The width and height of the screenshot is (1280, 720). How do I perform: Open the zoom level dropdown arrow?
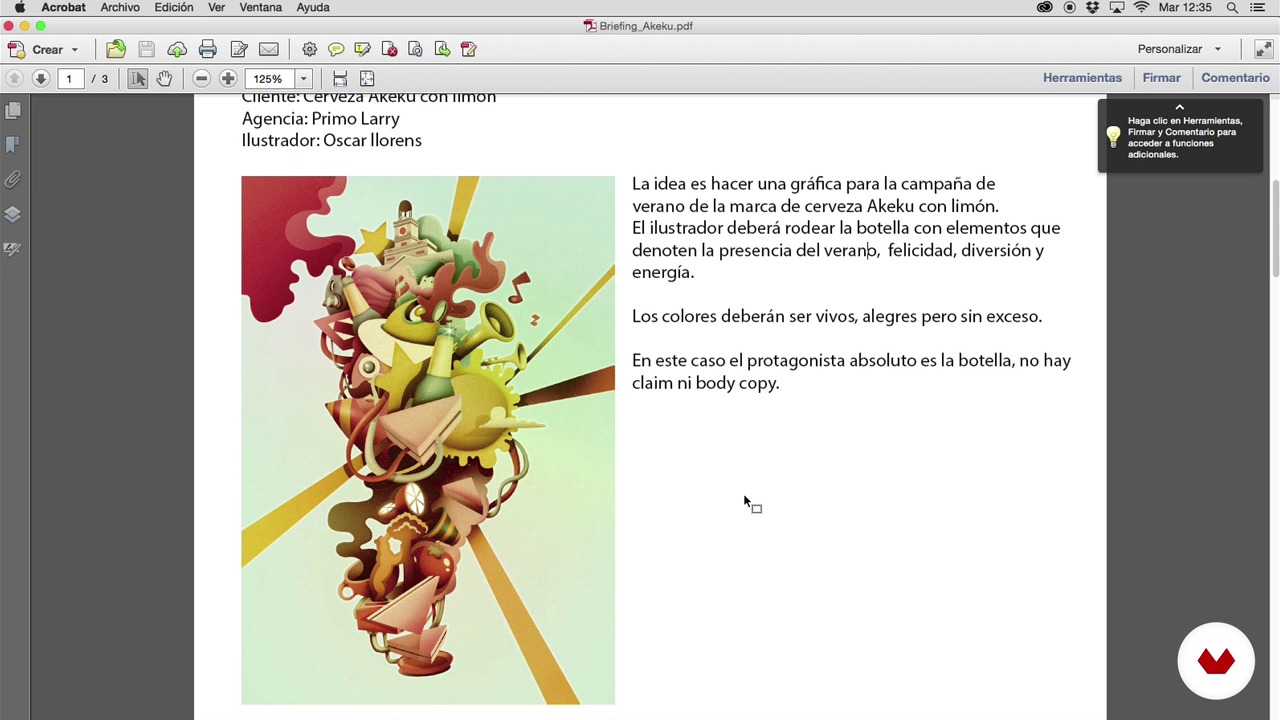(303, 78)
